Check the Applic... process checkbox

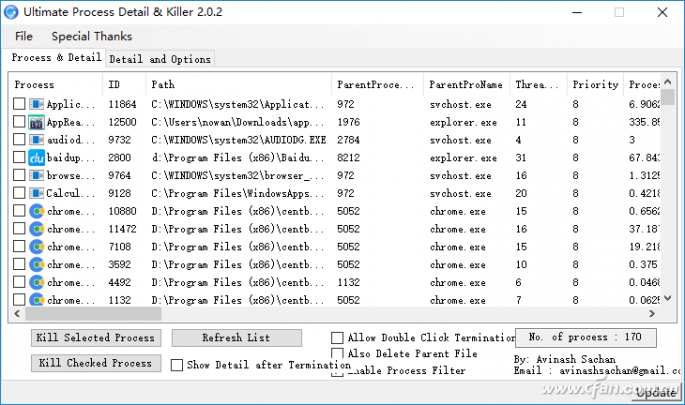(19, 104)
